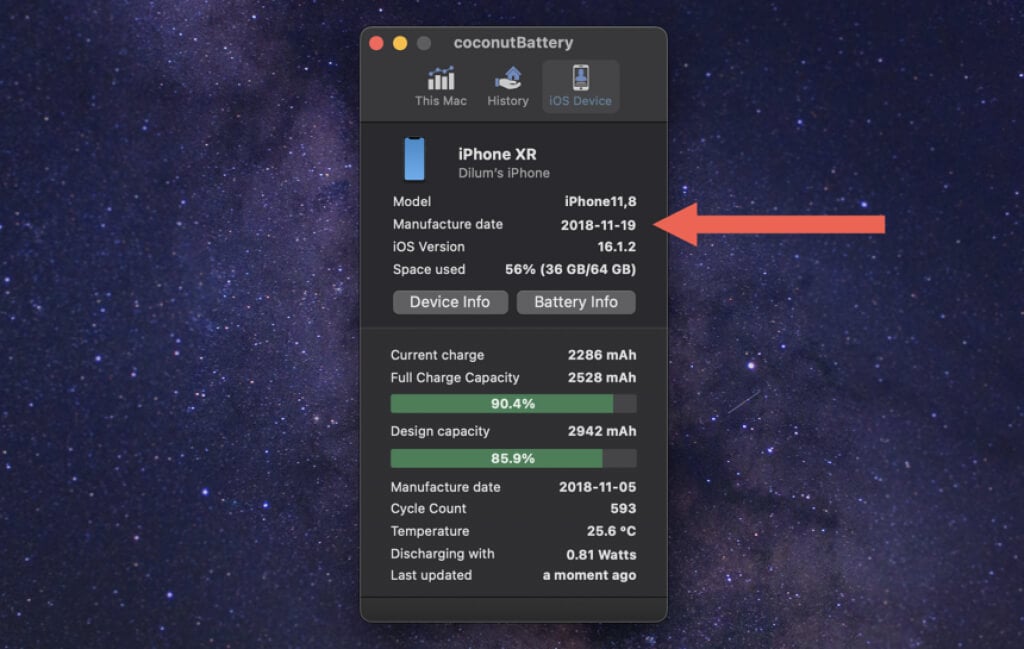1024x649 pixels.
Task: Select the device manufacture date 2018-11-19
Action: (598, 225)
